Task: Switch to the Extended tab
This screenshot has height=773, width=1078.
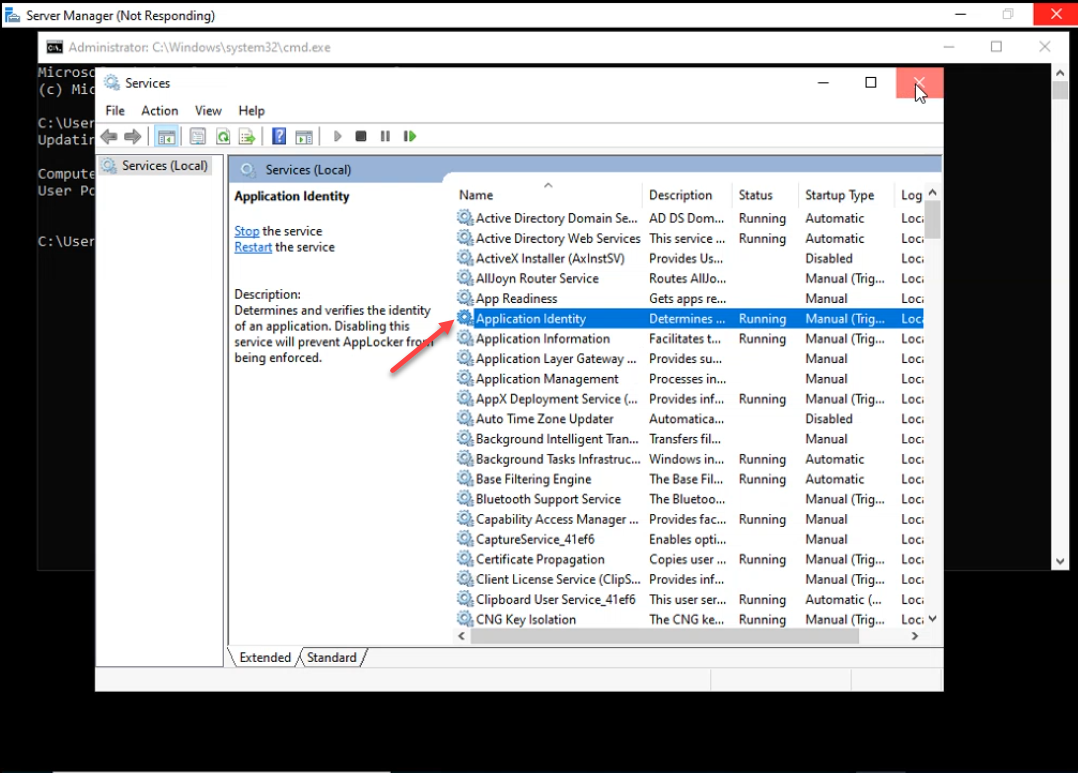Action: pos(265,657)
